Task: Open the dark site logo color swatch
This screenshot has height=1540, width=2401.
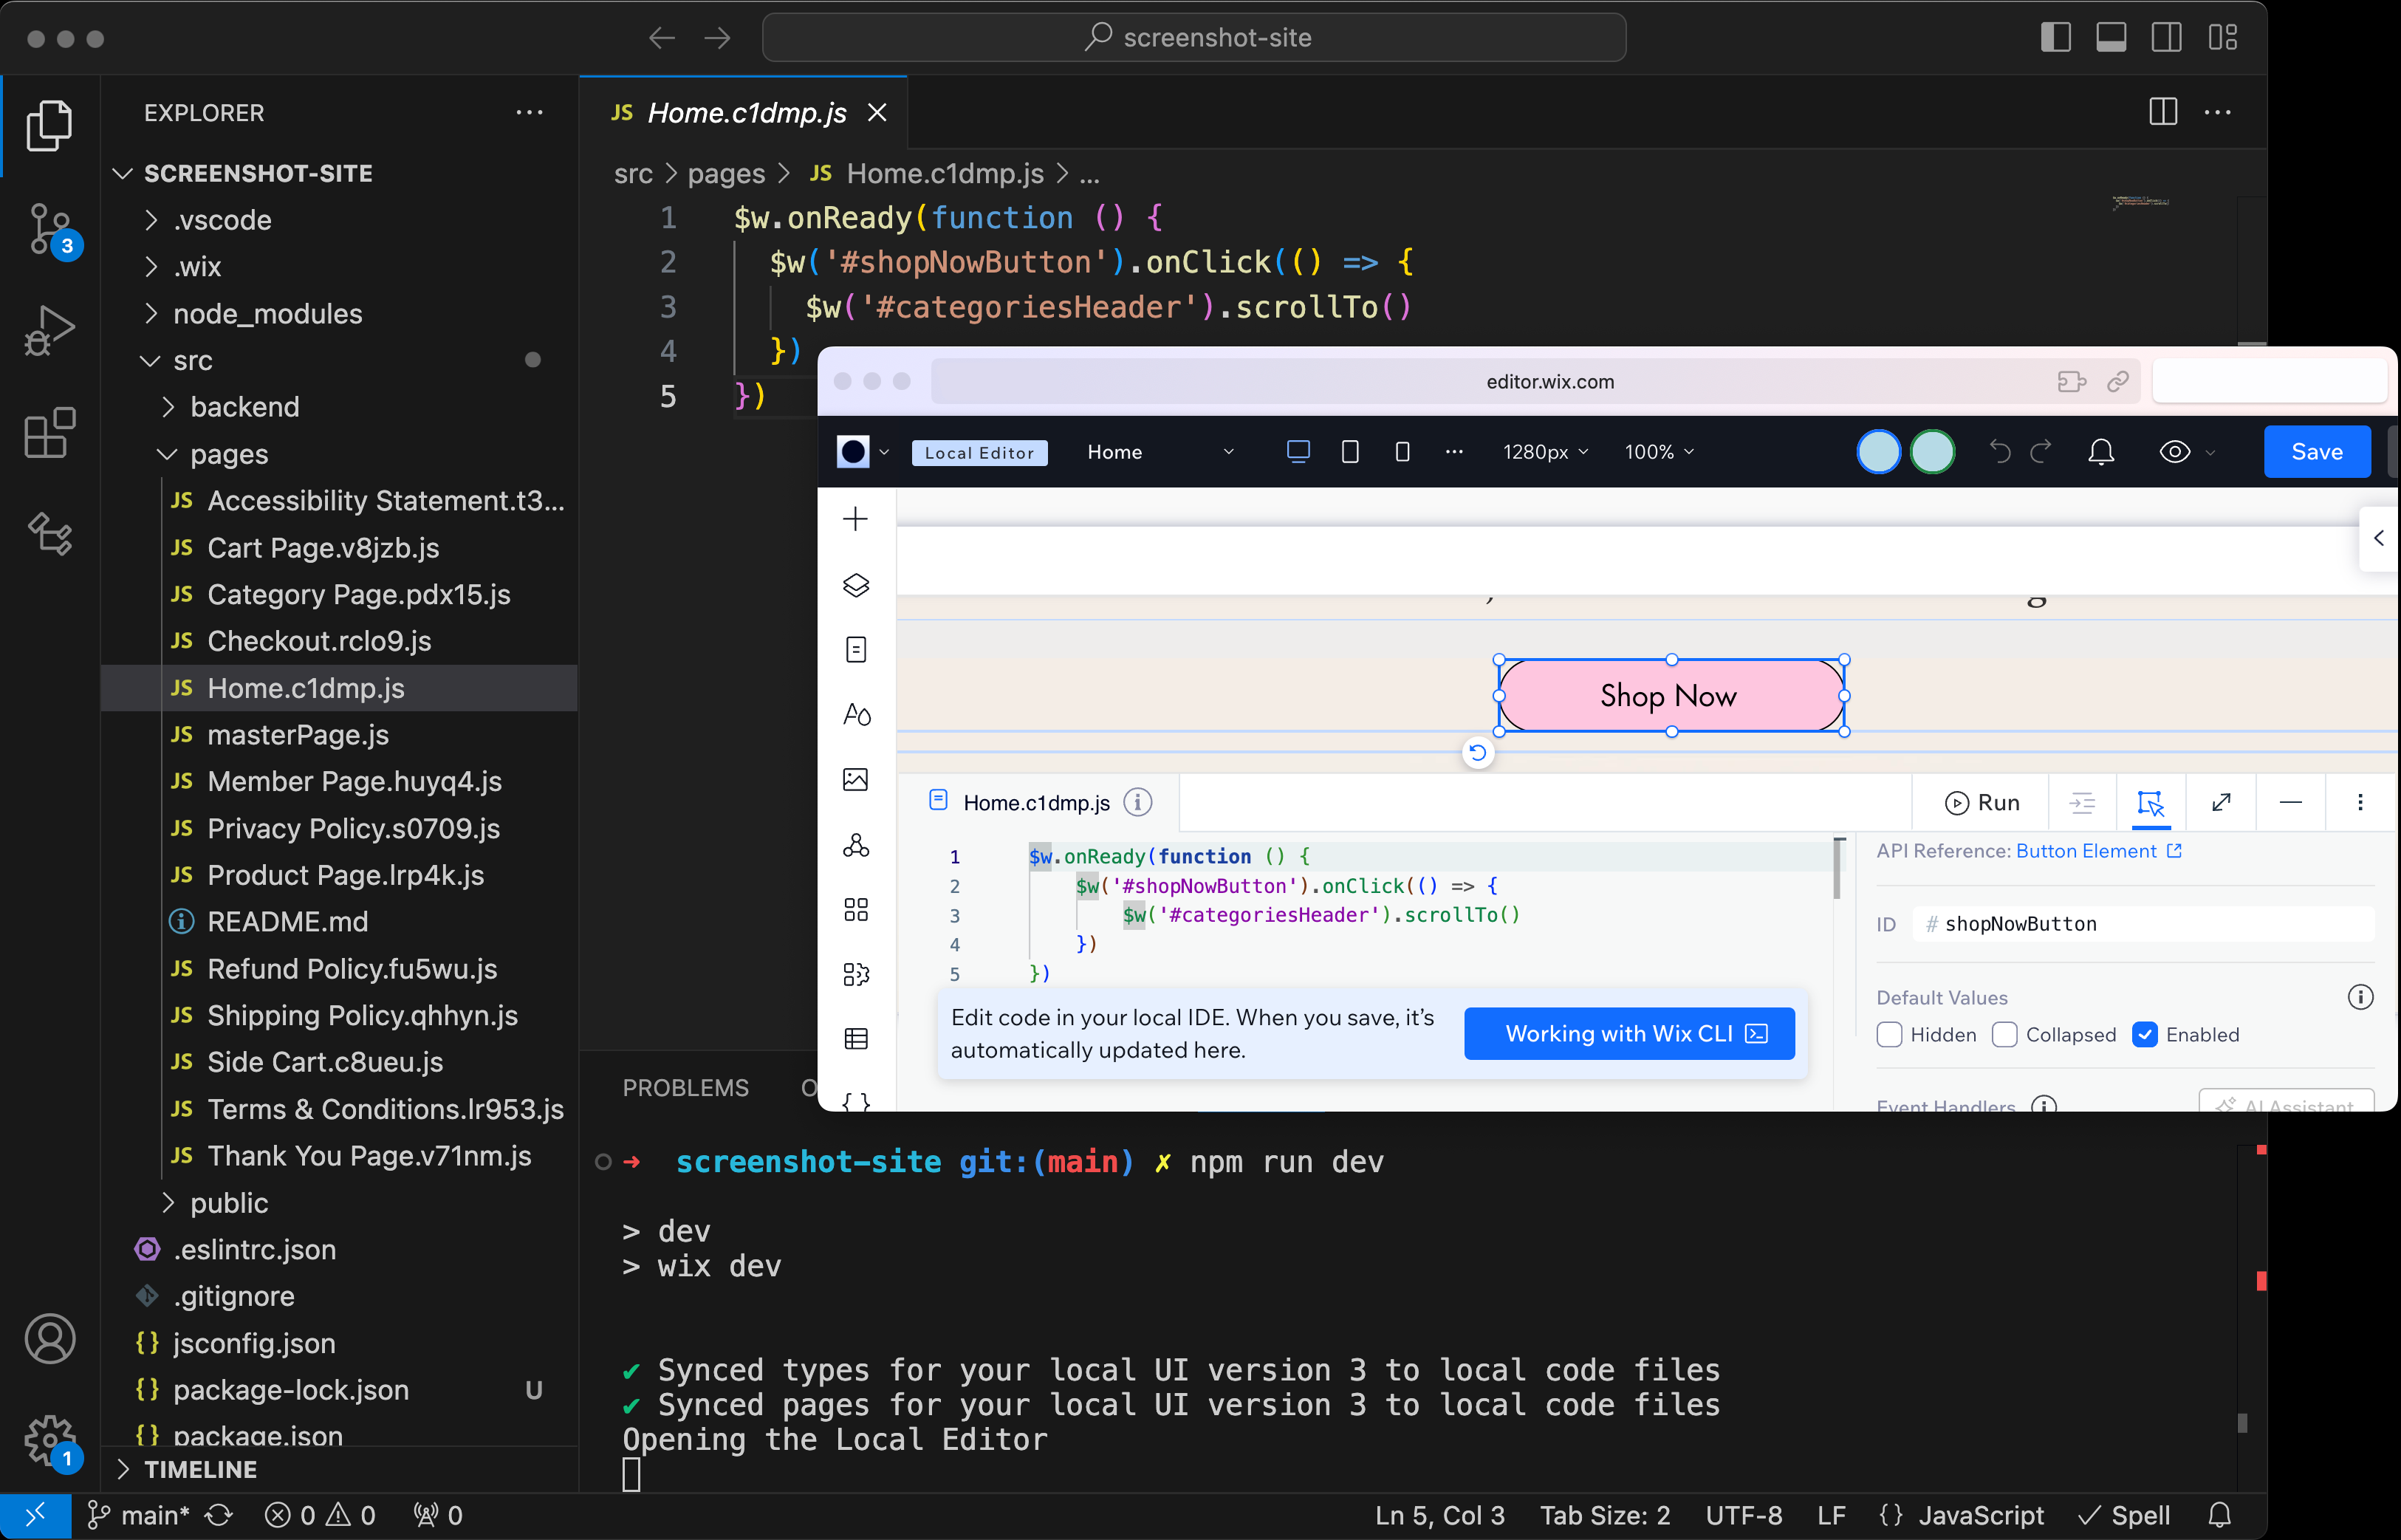Action: [x=853, y=452]
